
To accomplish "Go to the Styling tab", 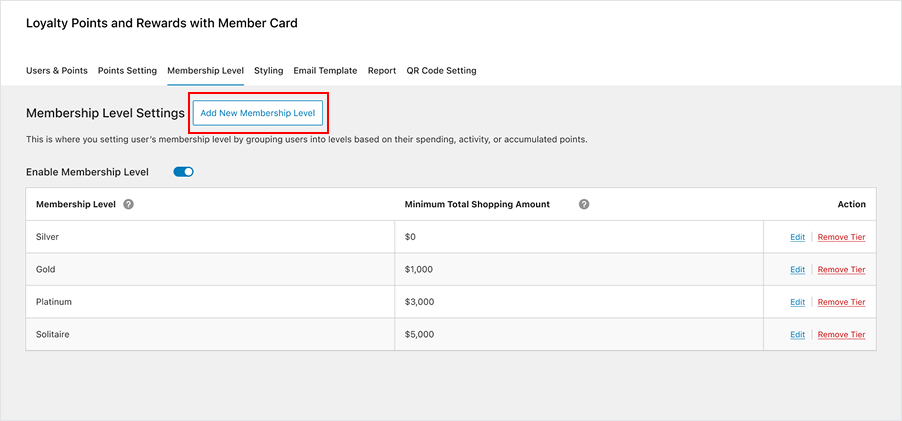I will (269, 71).
